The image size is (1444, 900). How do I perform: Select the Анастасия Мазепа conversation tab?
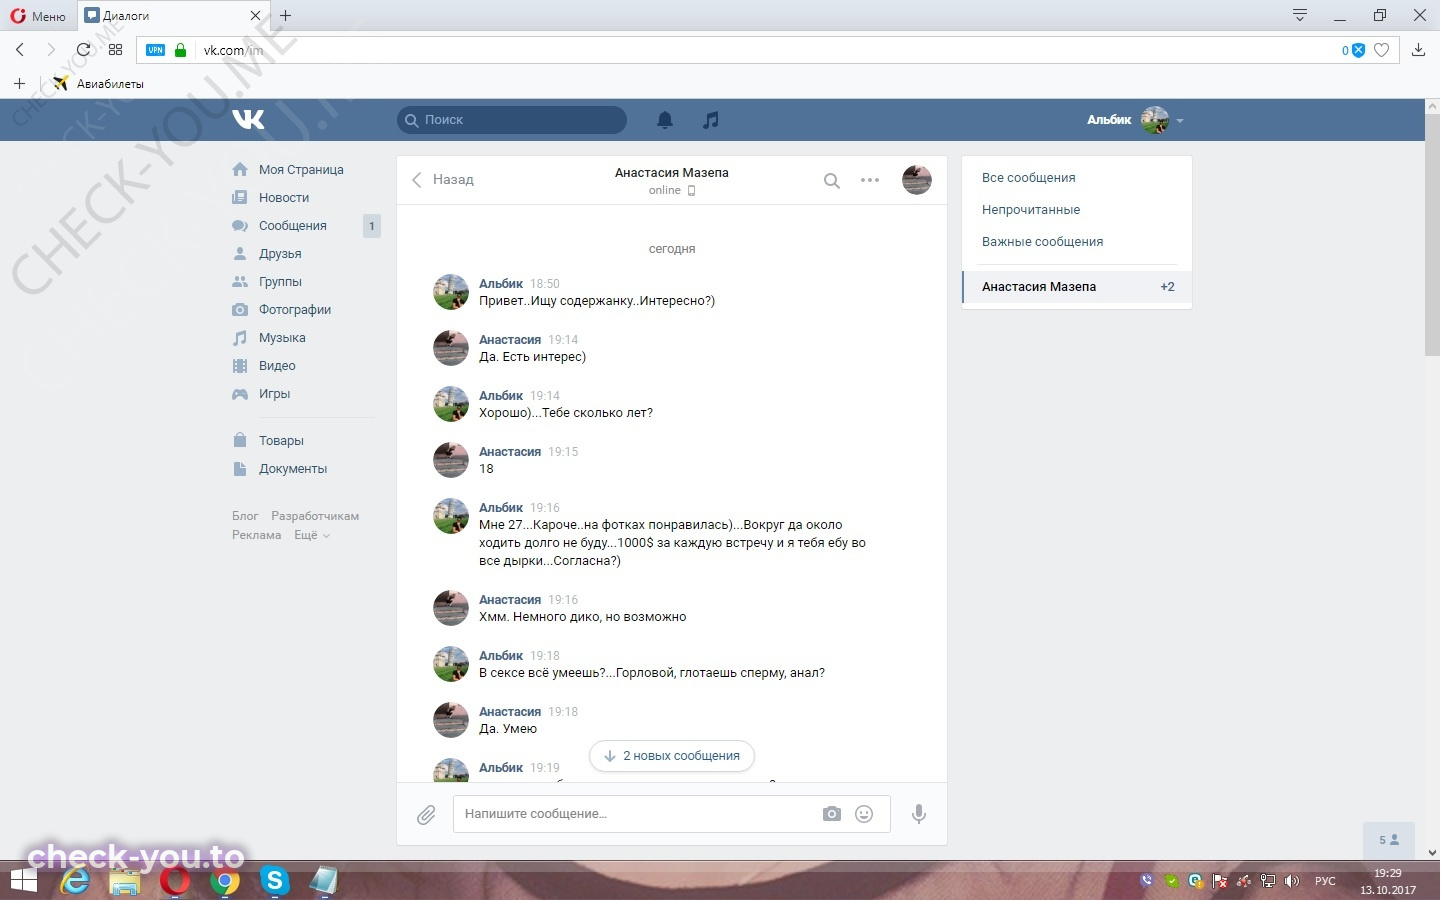click(x=1077, y=287)
